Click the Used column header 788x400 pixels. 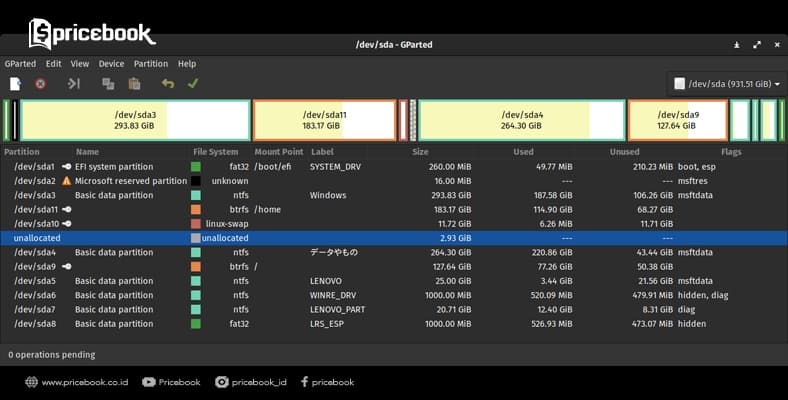[524, 152]
